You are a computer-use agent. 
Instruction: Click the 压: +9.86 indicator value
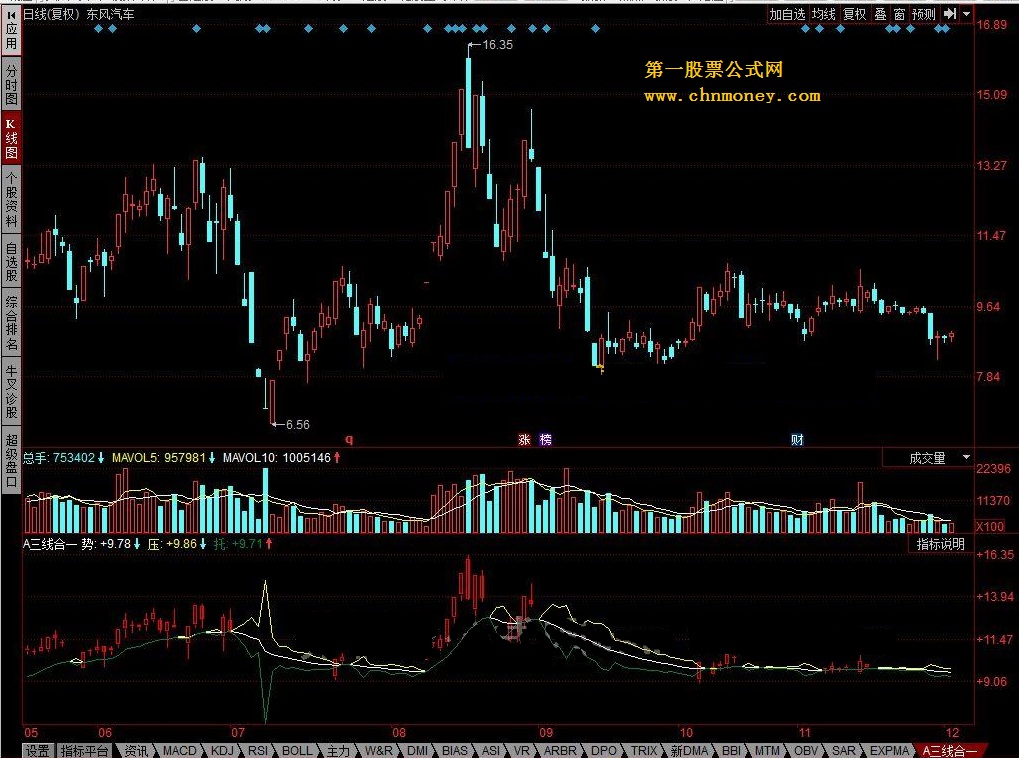pyautogui.click(x=172, y=543)
